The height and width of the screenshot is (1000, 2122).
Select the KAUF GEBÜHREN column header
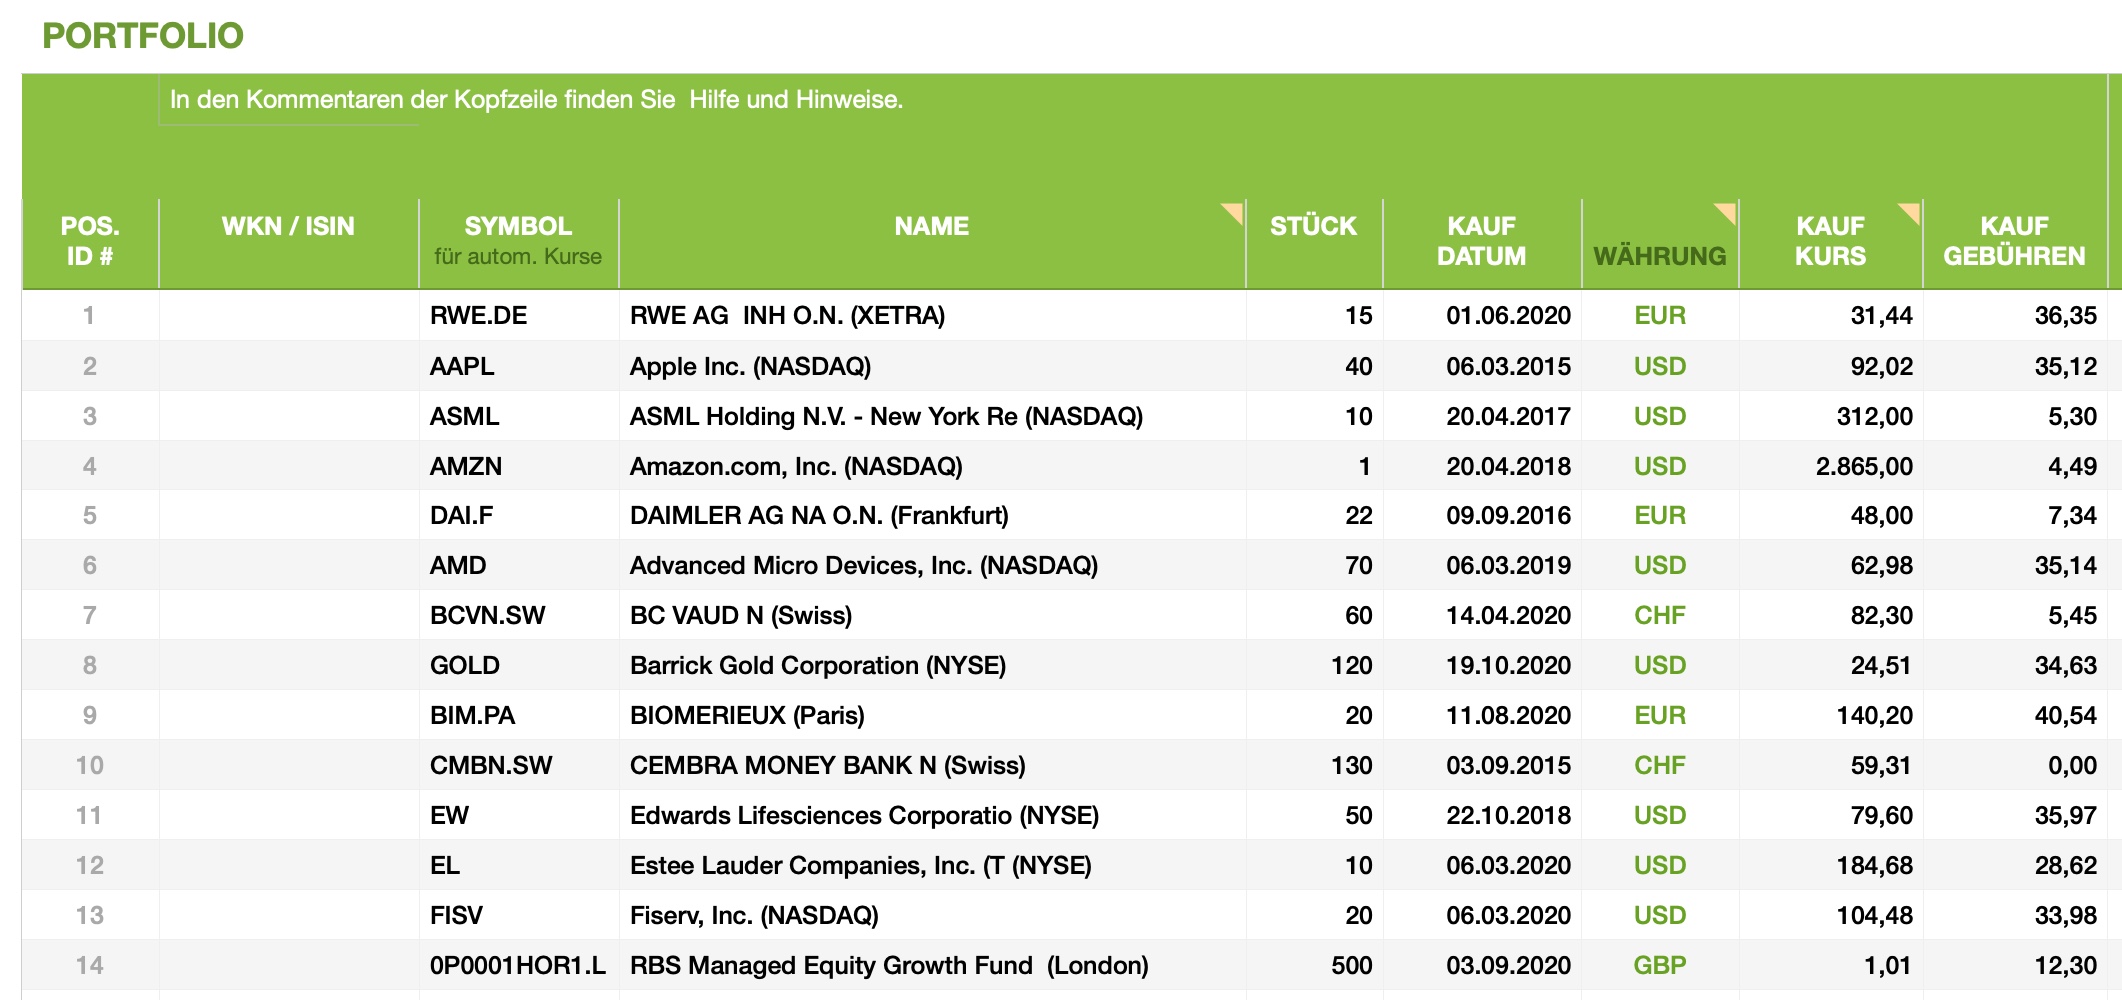coord(2014,241)
